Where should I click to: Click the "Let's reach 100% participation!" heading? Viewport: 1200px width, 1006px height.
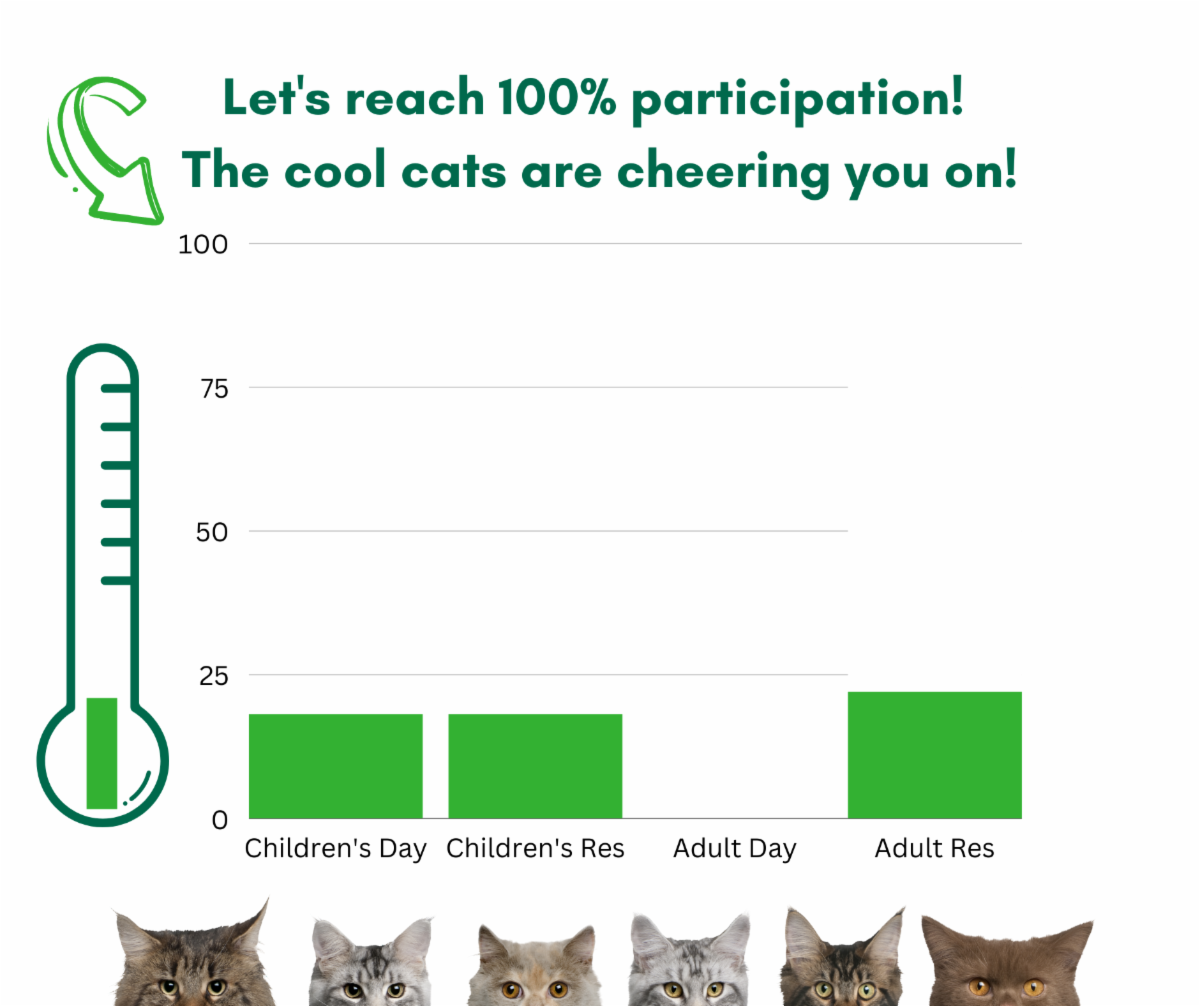[593, 99]
